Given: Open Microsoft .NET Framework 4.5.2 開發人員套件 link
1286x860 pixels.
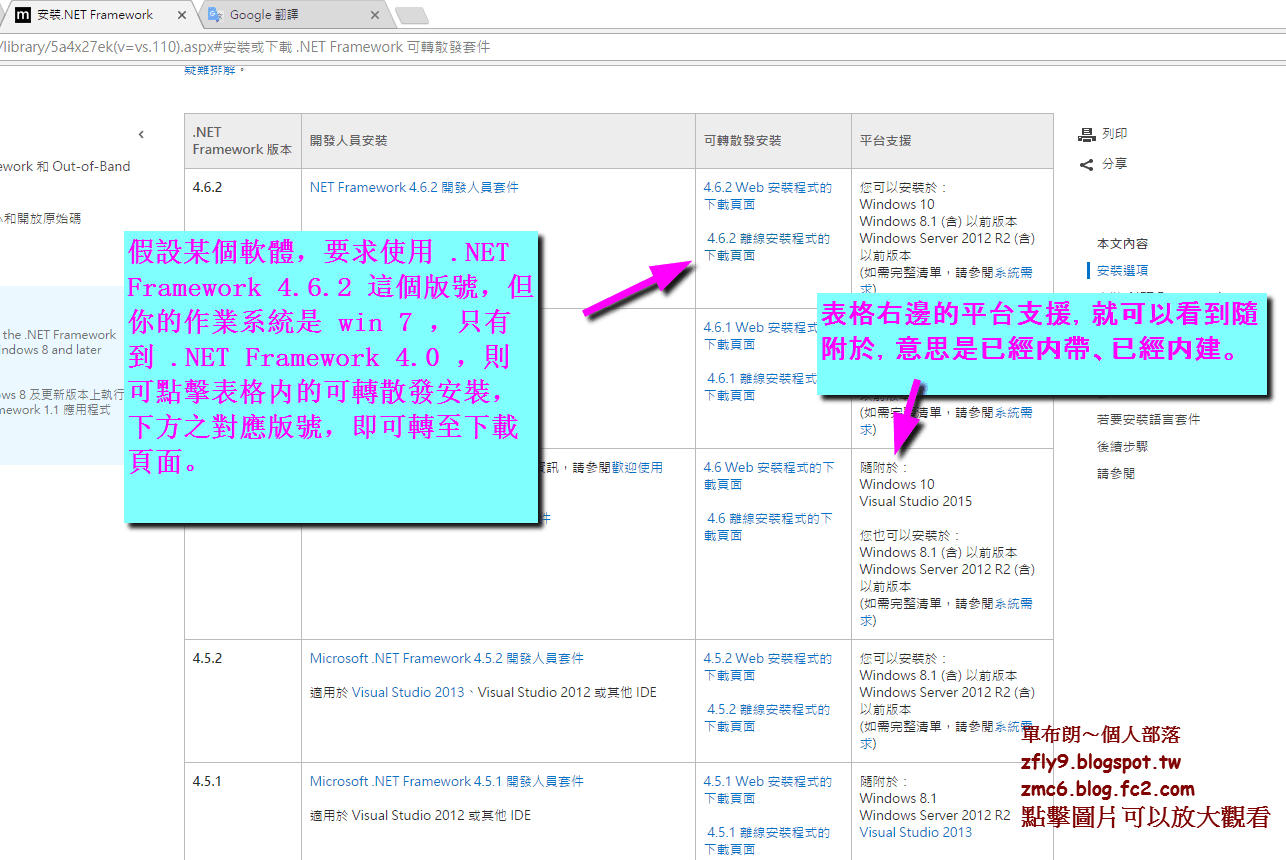Looking at the screenshot, I should click(446, 658).
